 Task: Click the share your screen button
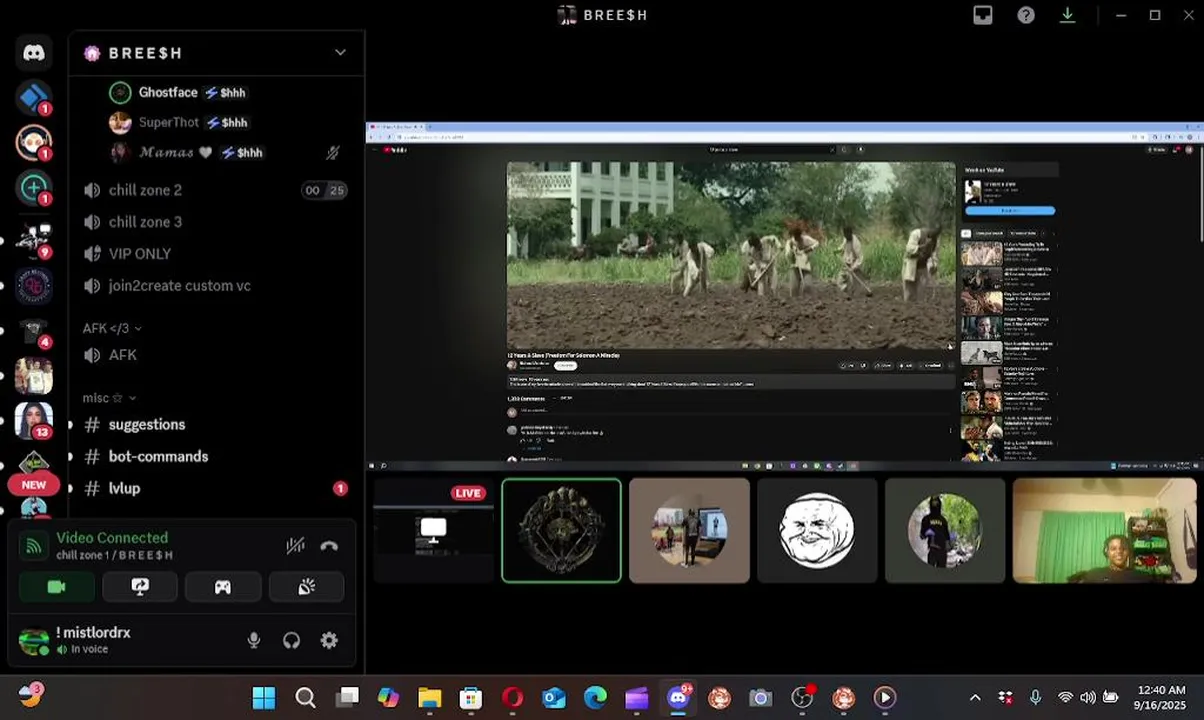coord(140,587)
